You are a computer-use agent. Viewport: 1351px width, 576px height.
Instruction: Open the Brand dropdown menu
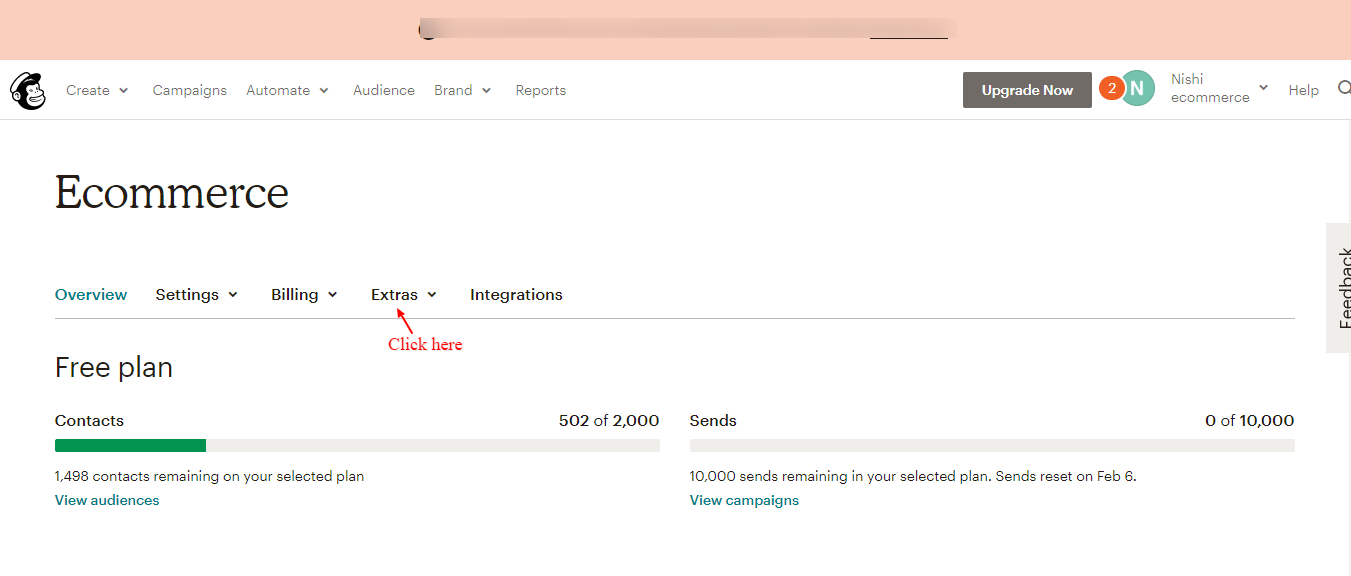point(462,90)
